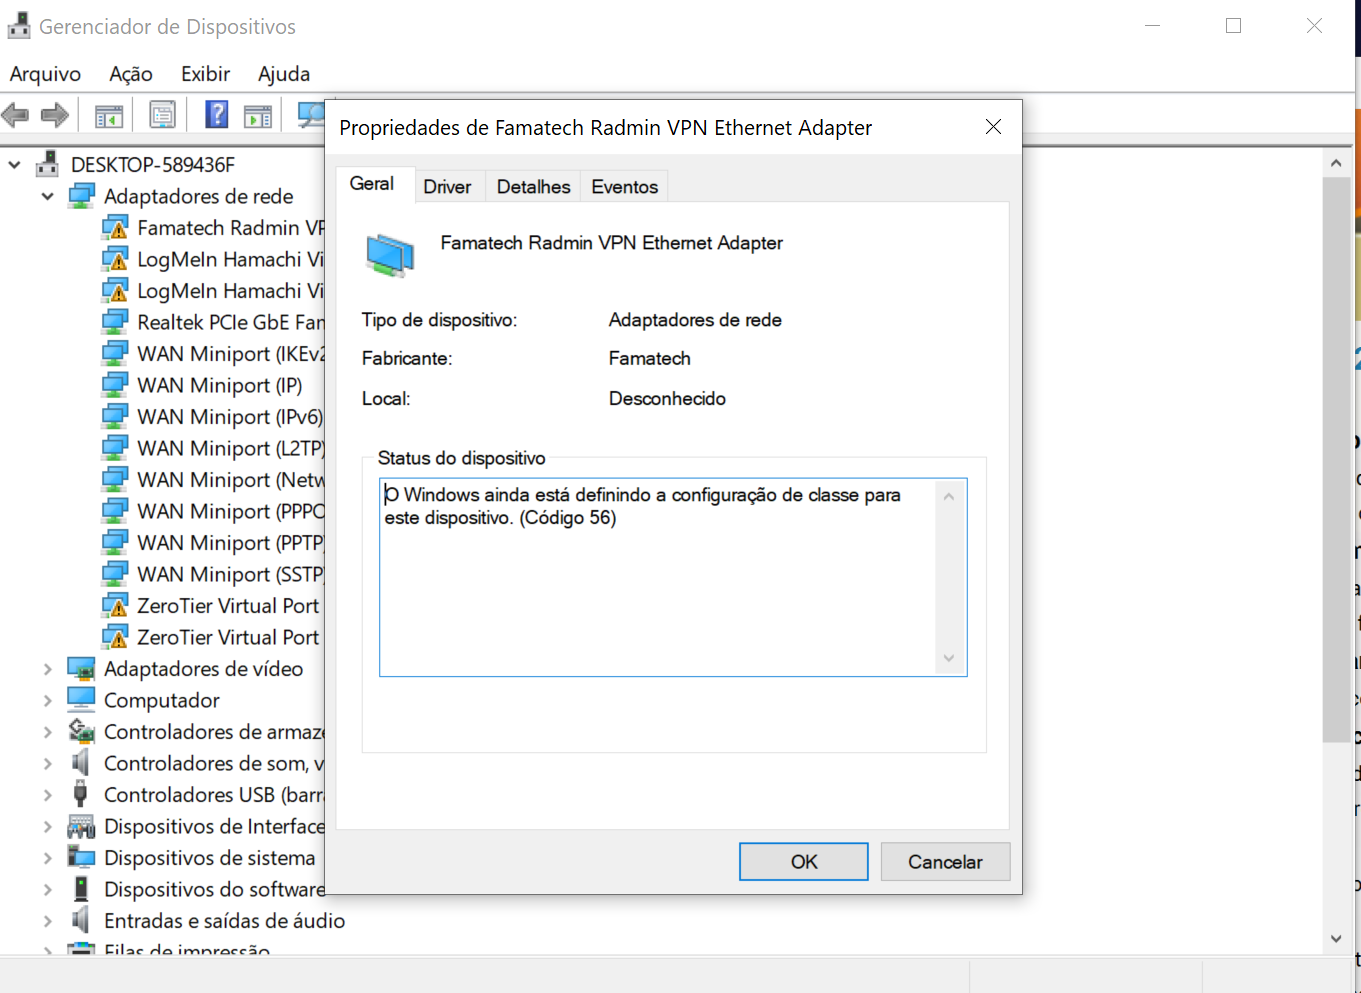Viewport: 1361px width, 993px height.
Task: Collapse the DESKTOP-589436F root node
Action: click(x=15, y=165)
